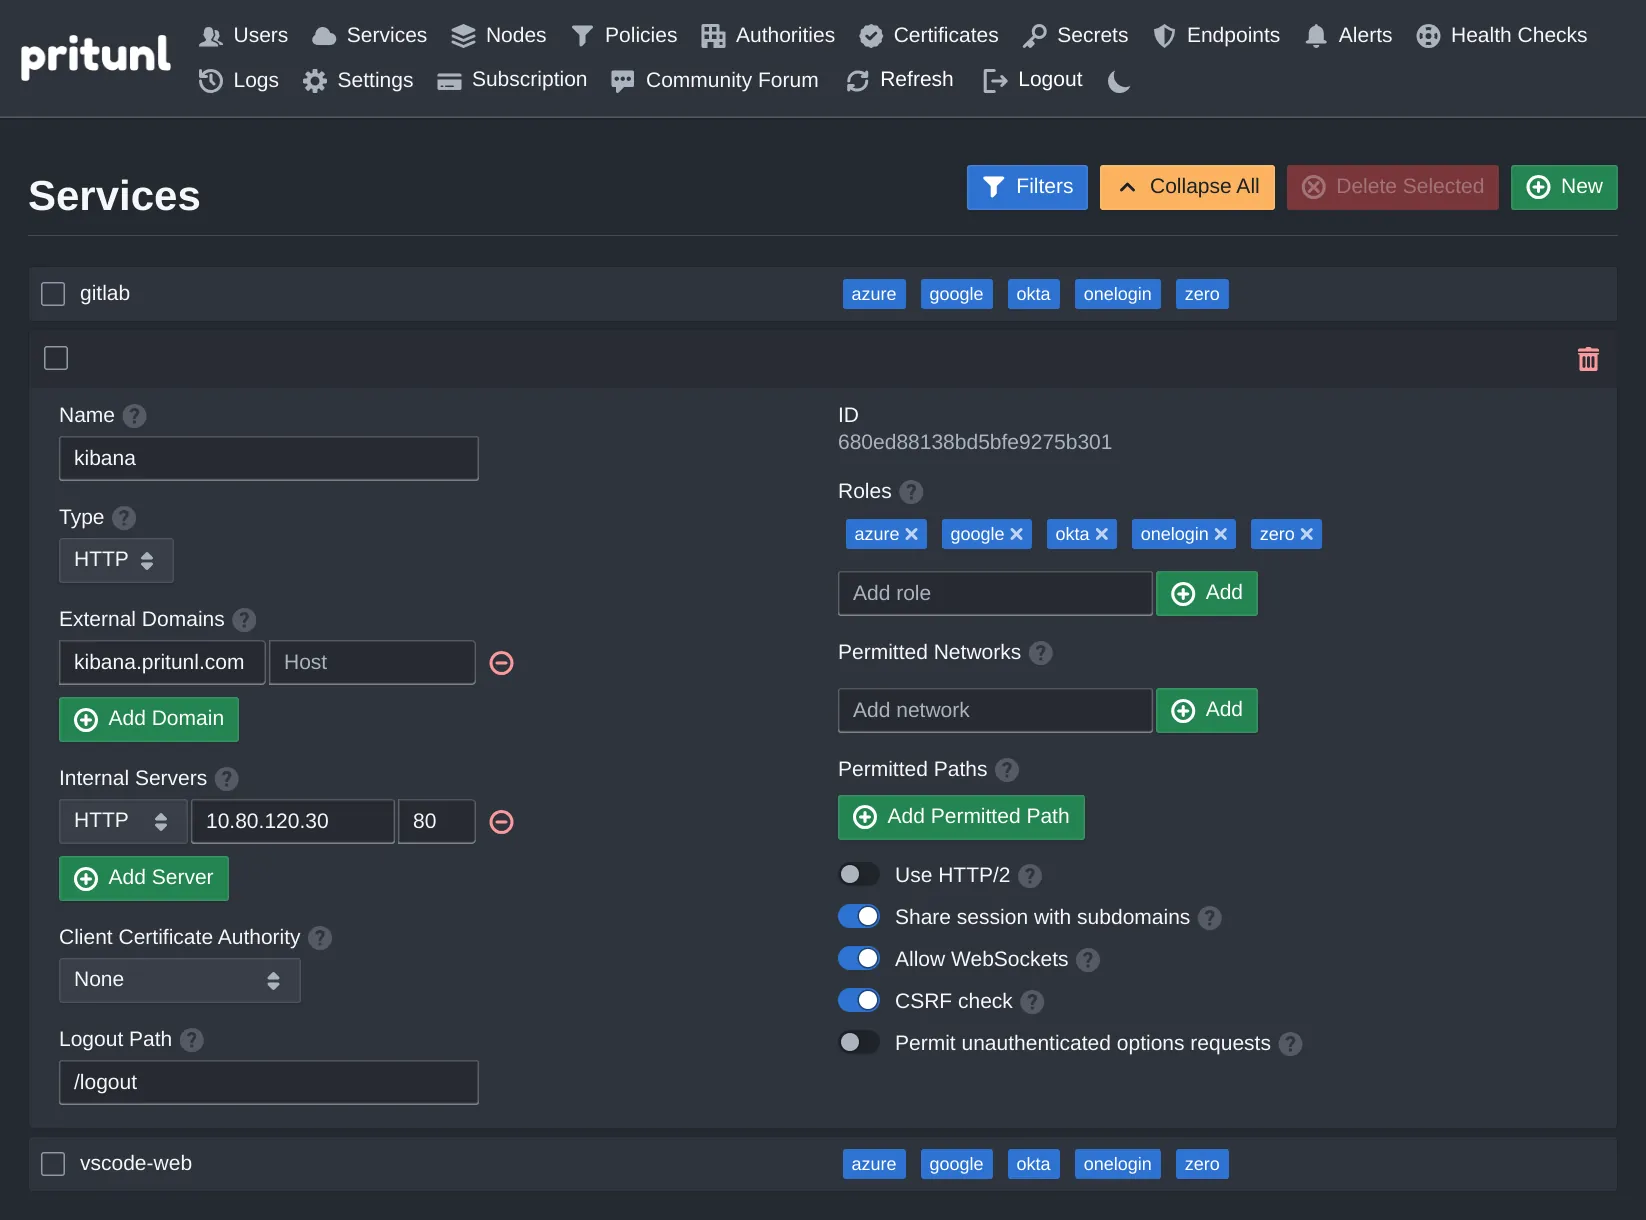This screenshot has height=1220, width=1646.
Task: Remove the okta role from kibana
Action: (1103, 534)
